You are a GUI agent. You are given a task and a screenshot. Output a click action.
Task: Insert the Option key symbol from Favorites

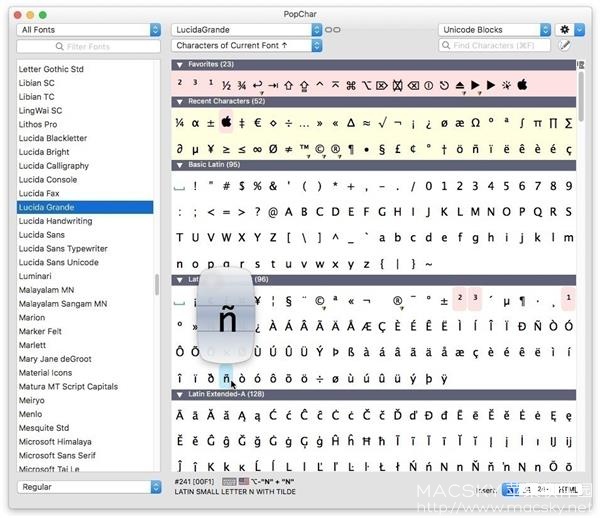(x=366, y=85)
